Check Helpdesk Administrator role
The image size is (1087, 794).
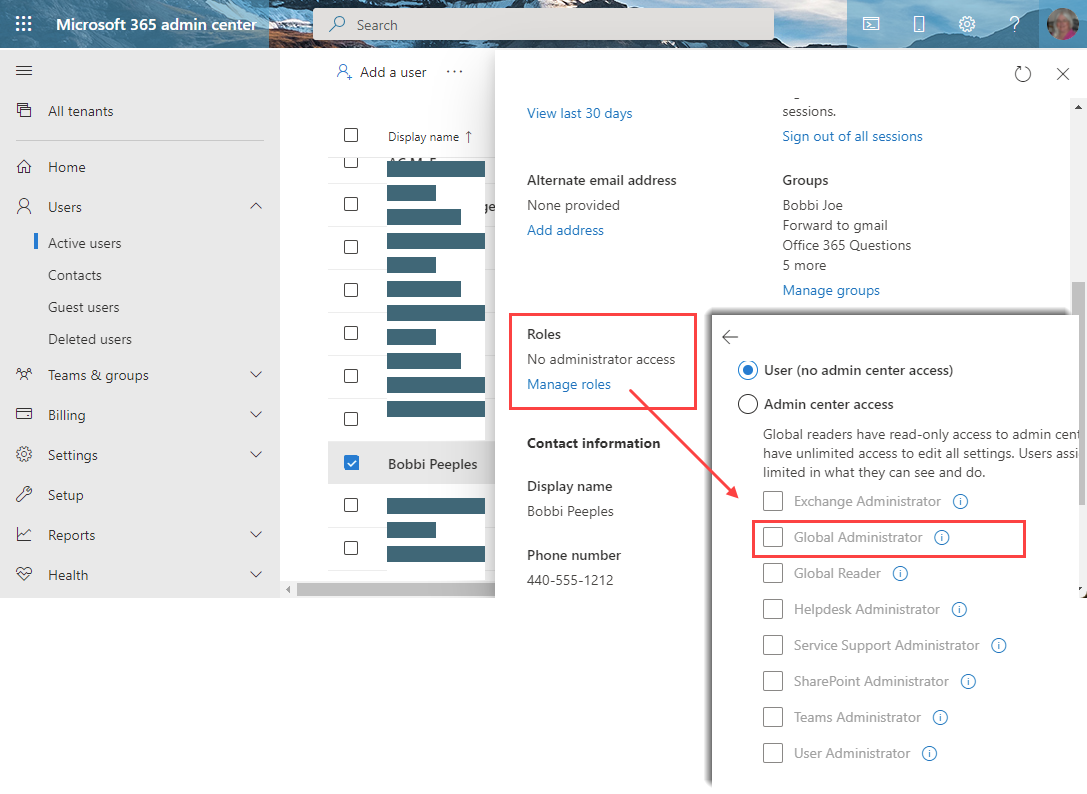[x=772, y=609]
